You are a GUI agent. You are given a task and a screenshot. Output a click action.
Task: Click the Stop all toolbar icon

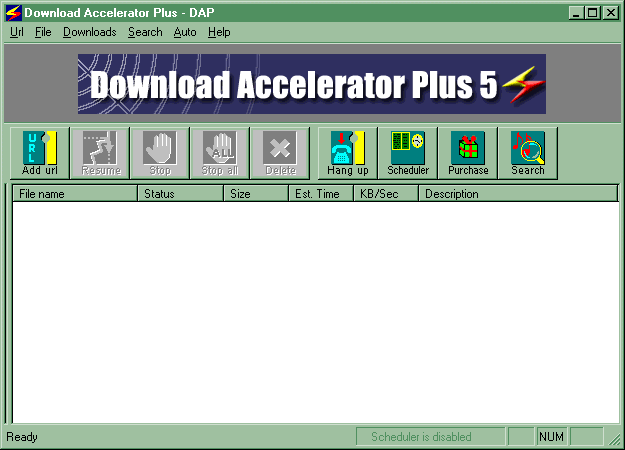[x=220, y=153]
